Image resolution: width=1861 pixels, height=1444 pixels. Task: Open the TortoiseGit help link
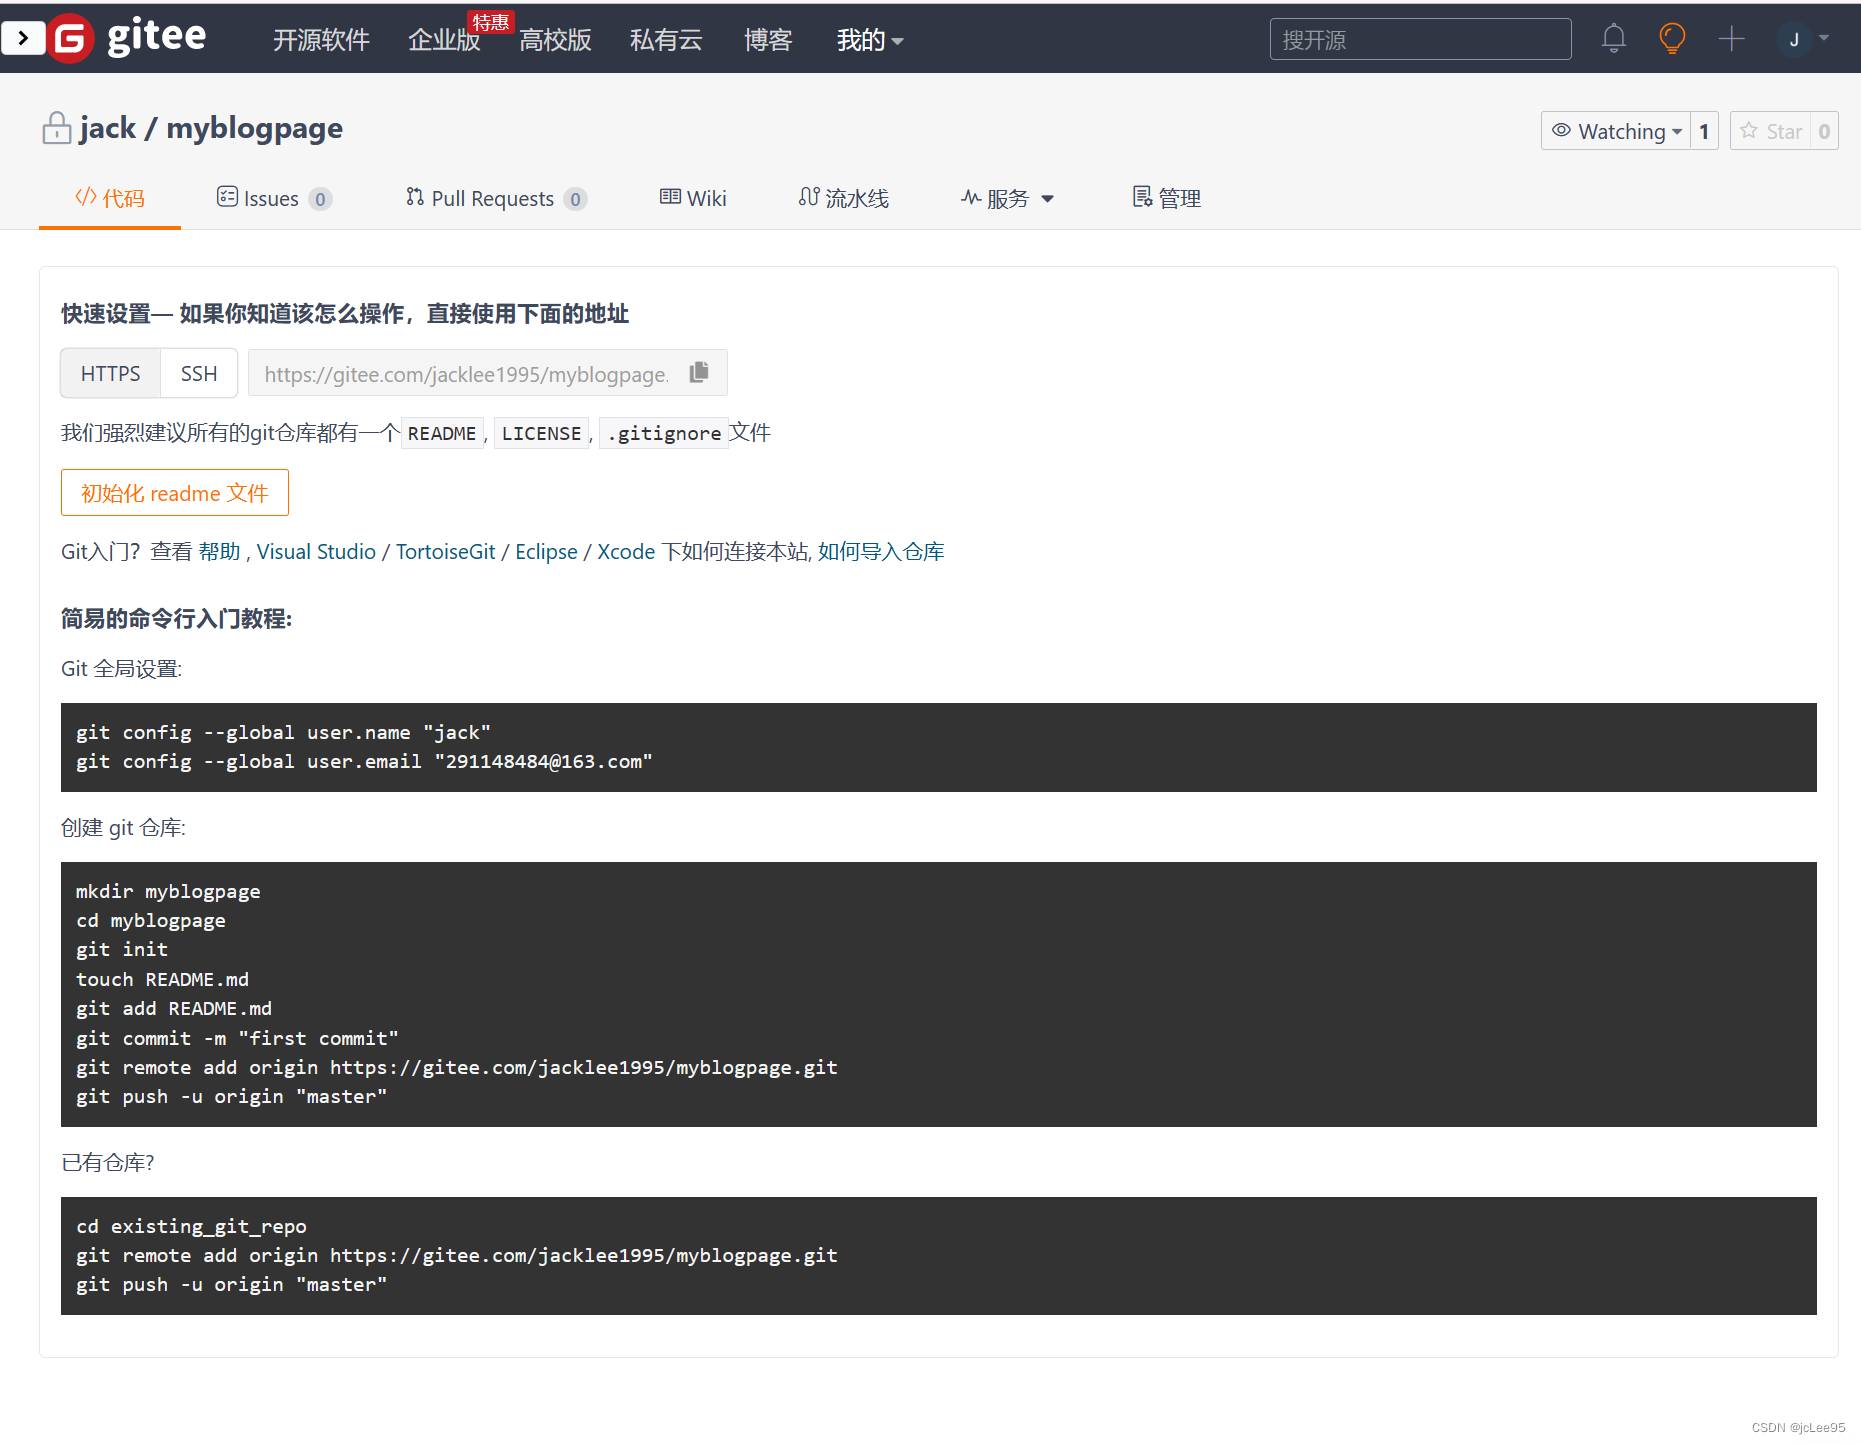coord(444,551)
